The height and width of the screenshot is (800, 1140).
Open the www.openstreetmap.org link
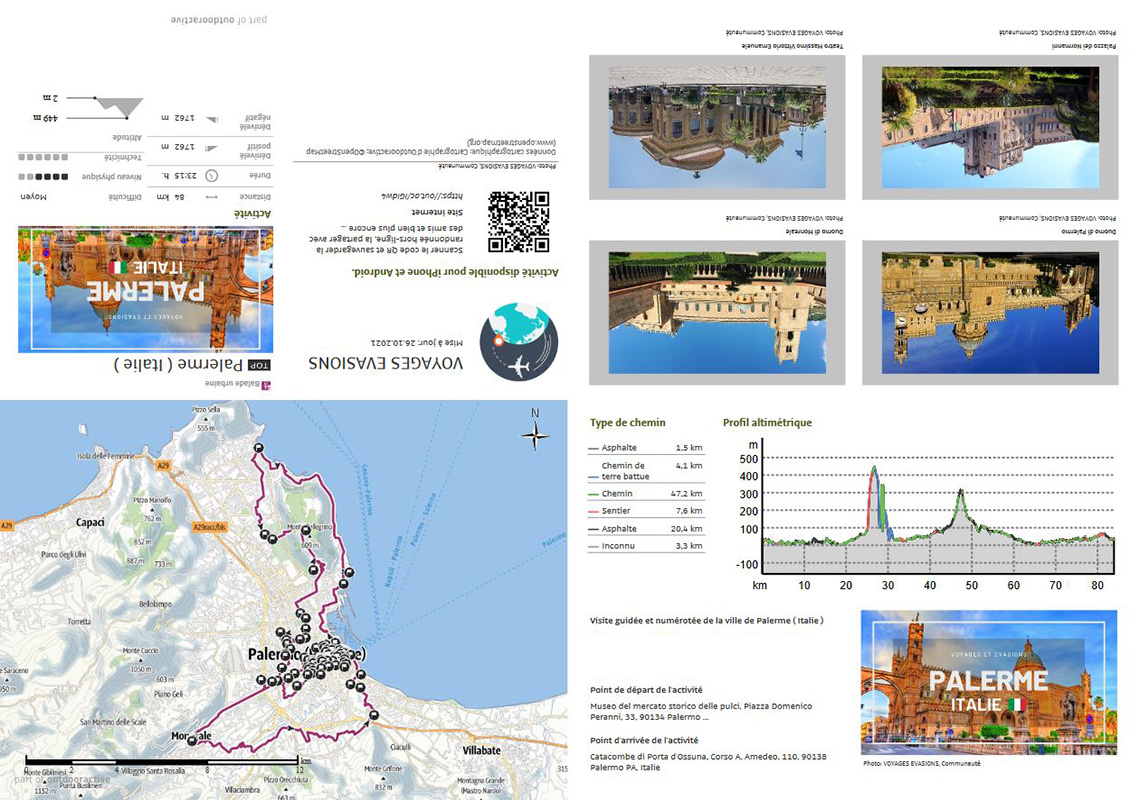[x=512, y=142]
